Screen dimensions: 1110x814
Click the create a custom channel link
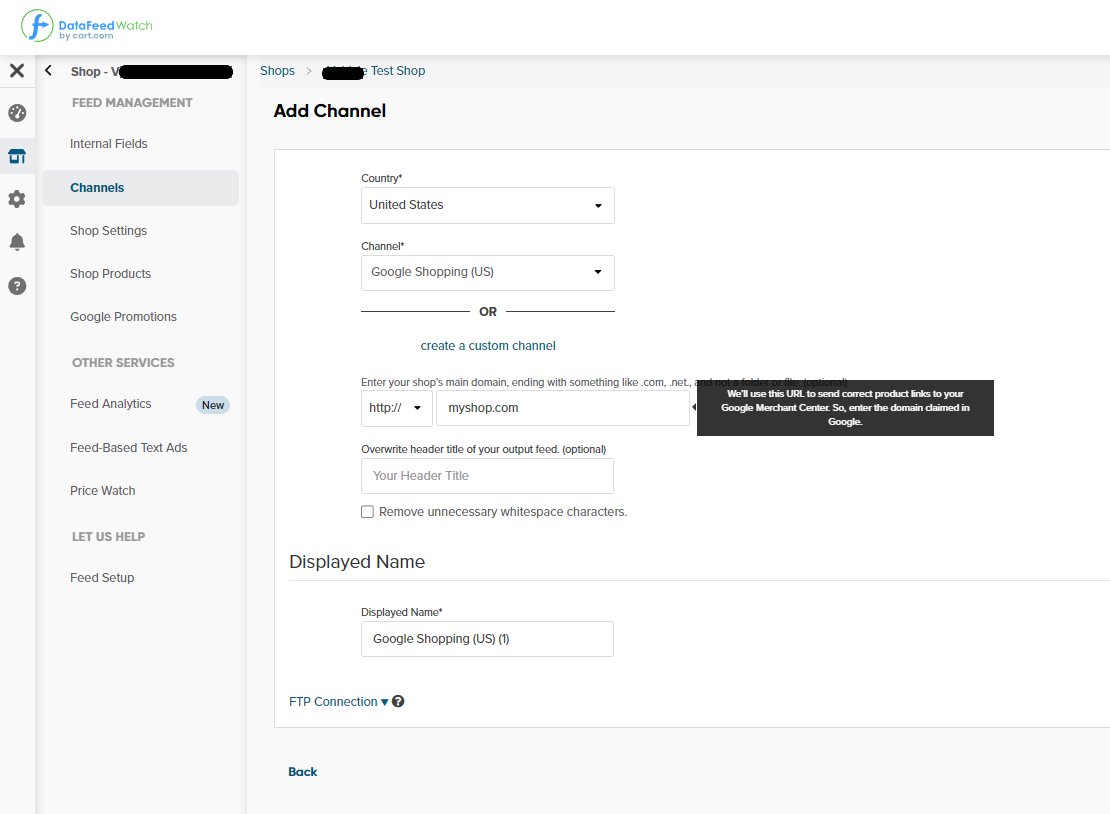487,345
